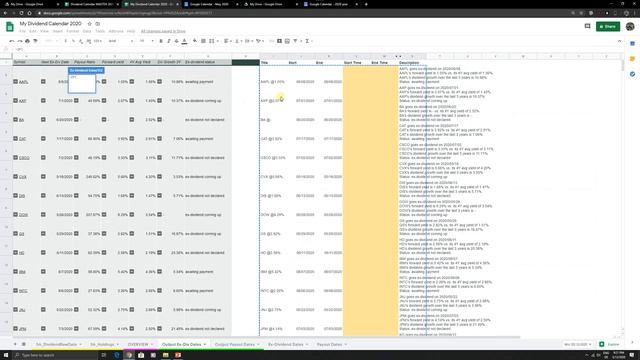This screenshot has width=640, height=360.
Task: Switch to the Ex-Dividend Dates sheet tab
Action: pos(286,344)
